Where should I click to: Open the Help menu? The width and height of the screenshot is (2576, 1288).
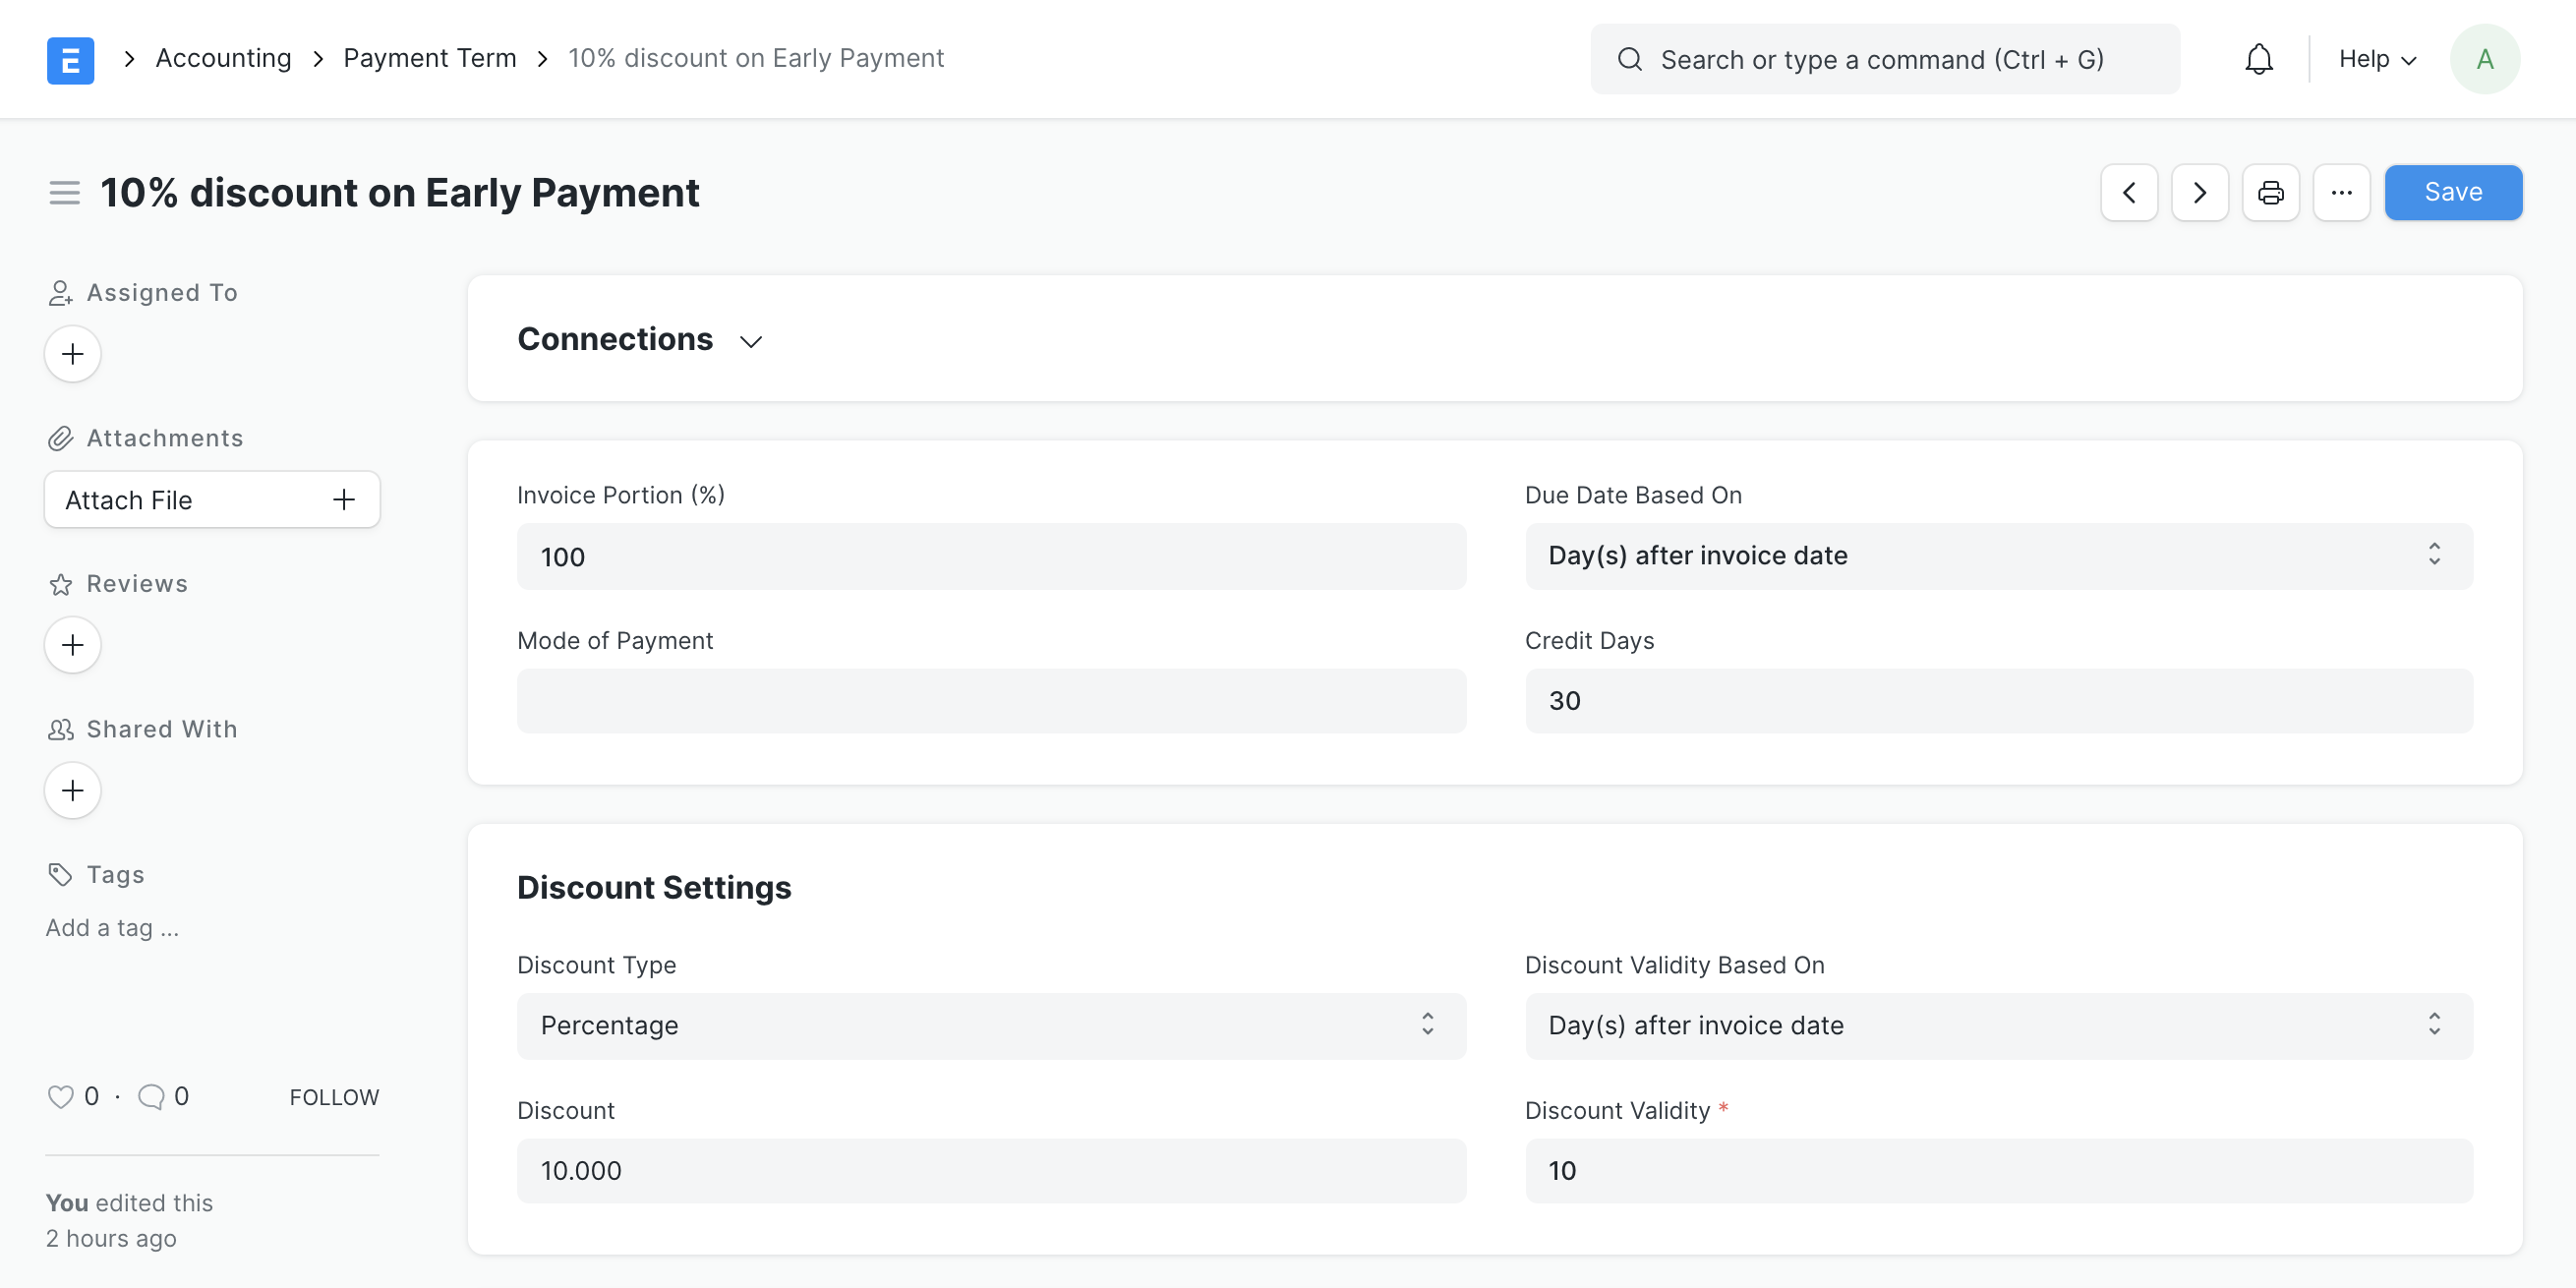2377,59
